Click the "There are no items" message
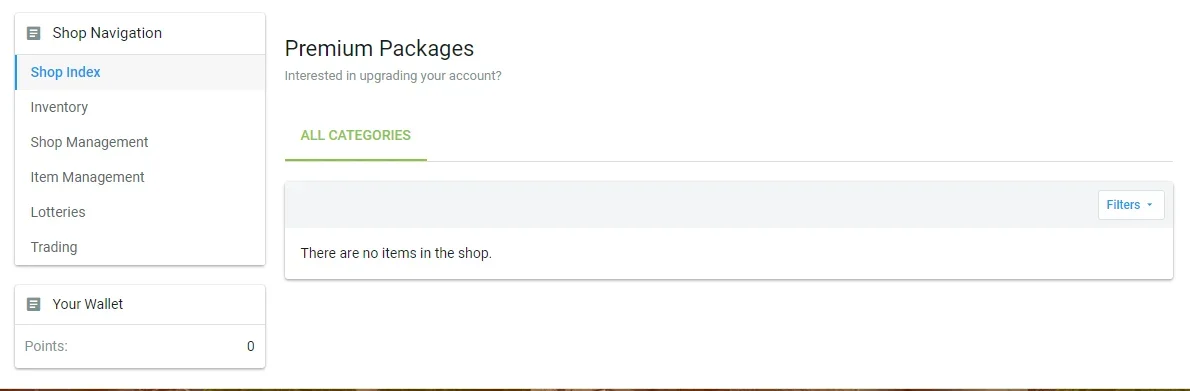The width and height of the screenshot is (1190, 391). (396, 254)
